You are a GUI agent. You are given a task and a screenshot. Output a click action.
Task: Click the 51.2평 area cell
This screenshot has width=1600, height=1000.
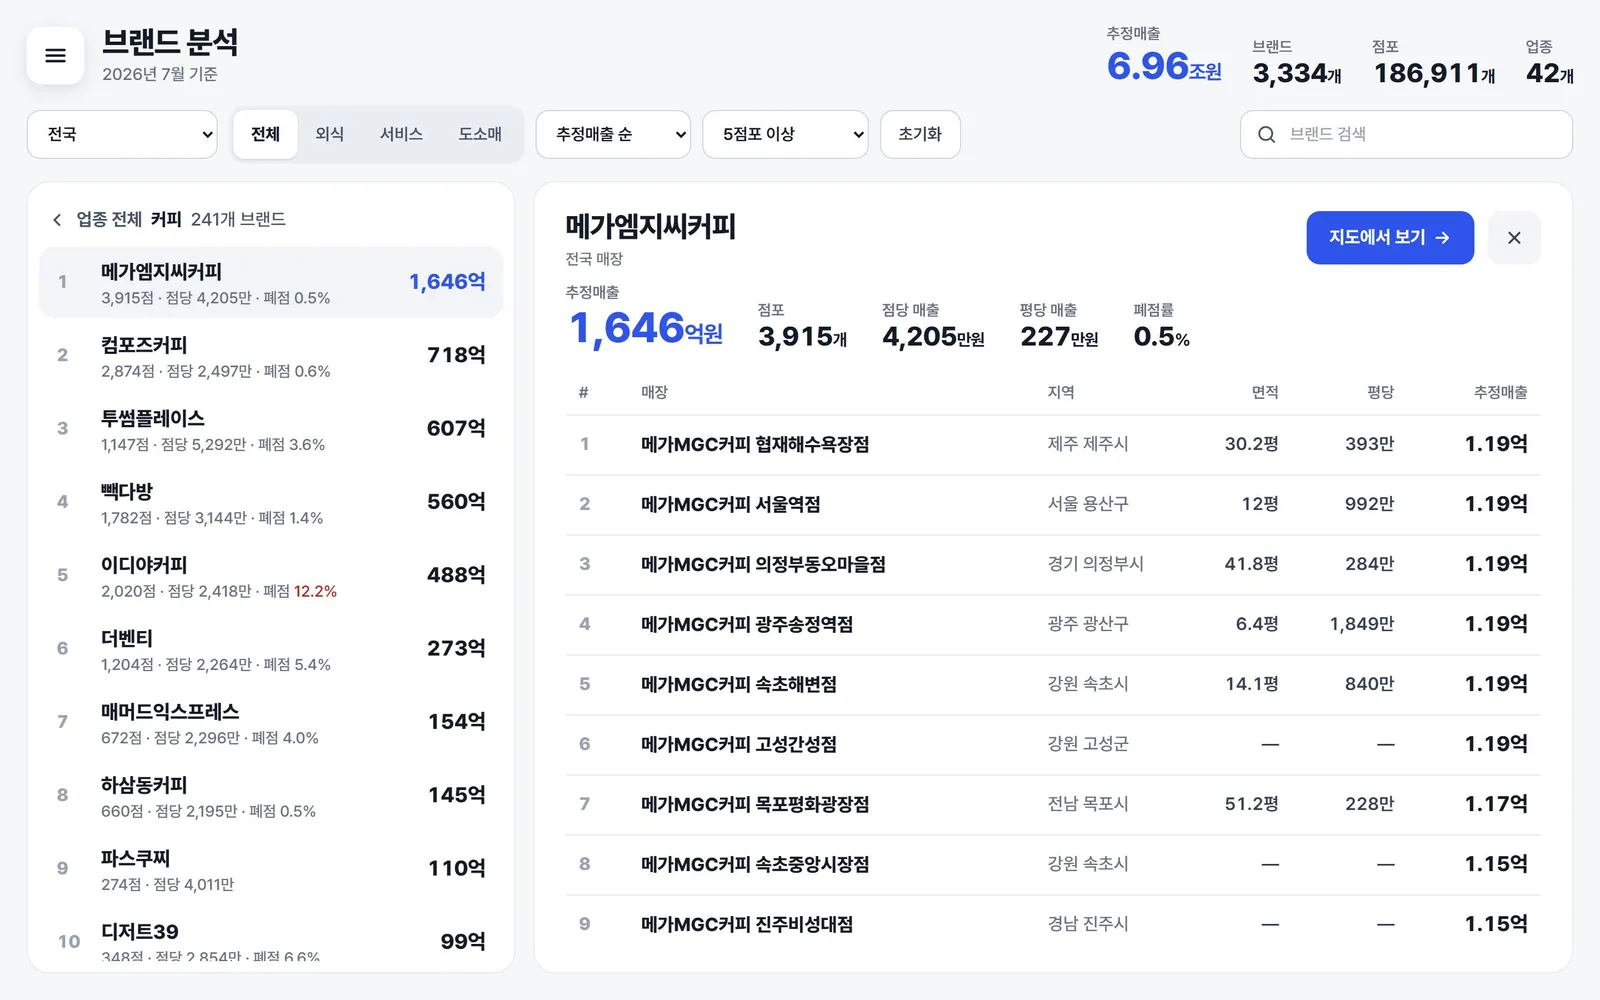pyautogui.click(x=1252, y=804)
